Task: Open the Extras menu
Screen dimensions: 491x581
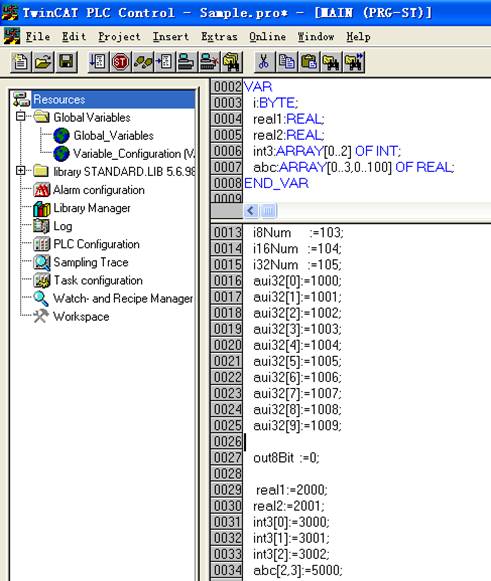Action: click(x=219, y=37)
